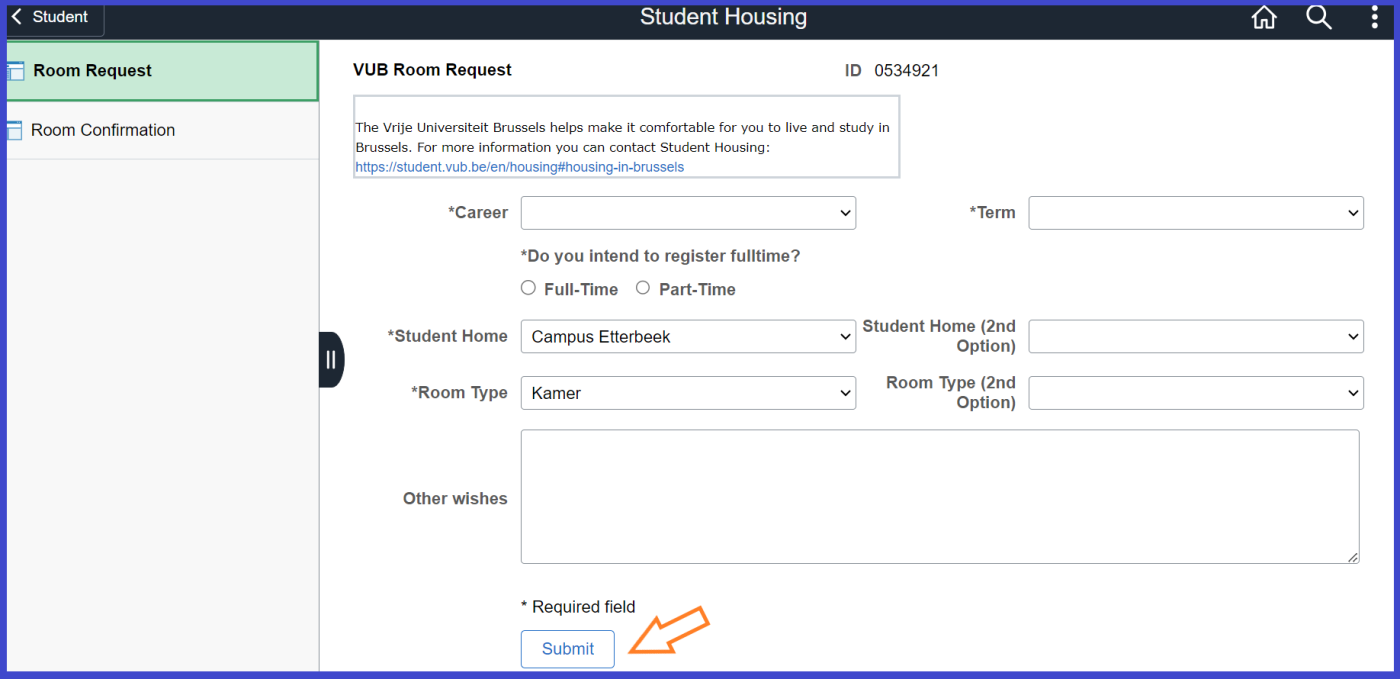Click the Room Confirmation page icon
Screen dimensions: 1400x679
14,130
